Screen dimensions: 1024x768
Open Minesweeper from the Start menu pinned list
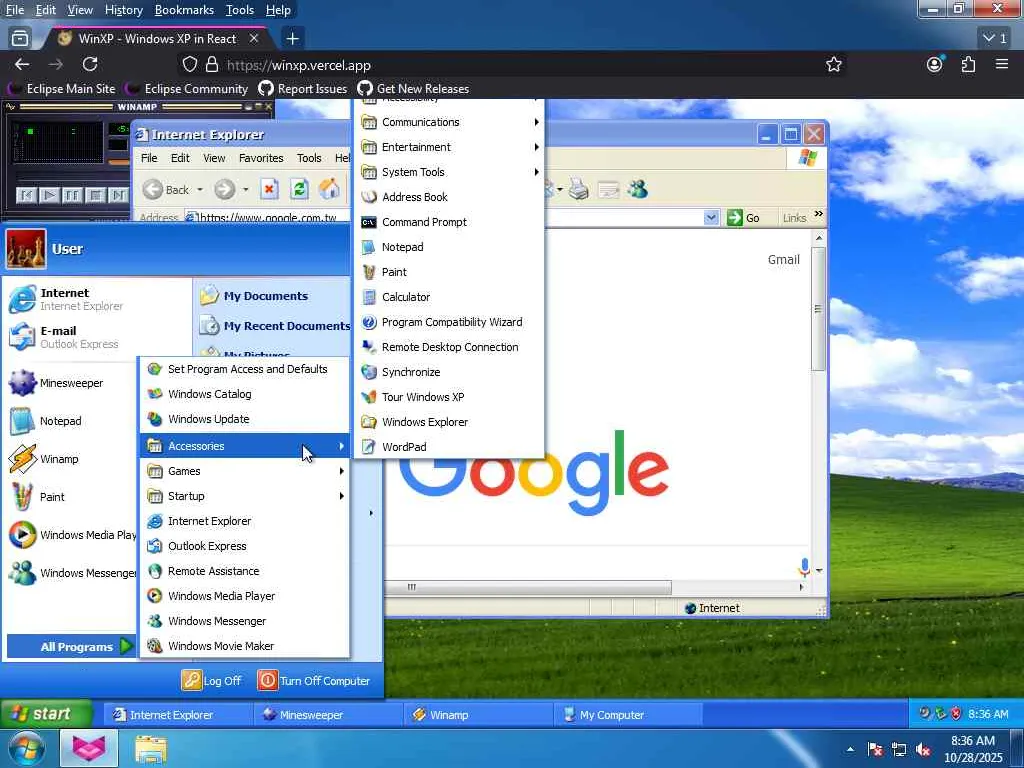pyautogui.click(x=71, y=383)
